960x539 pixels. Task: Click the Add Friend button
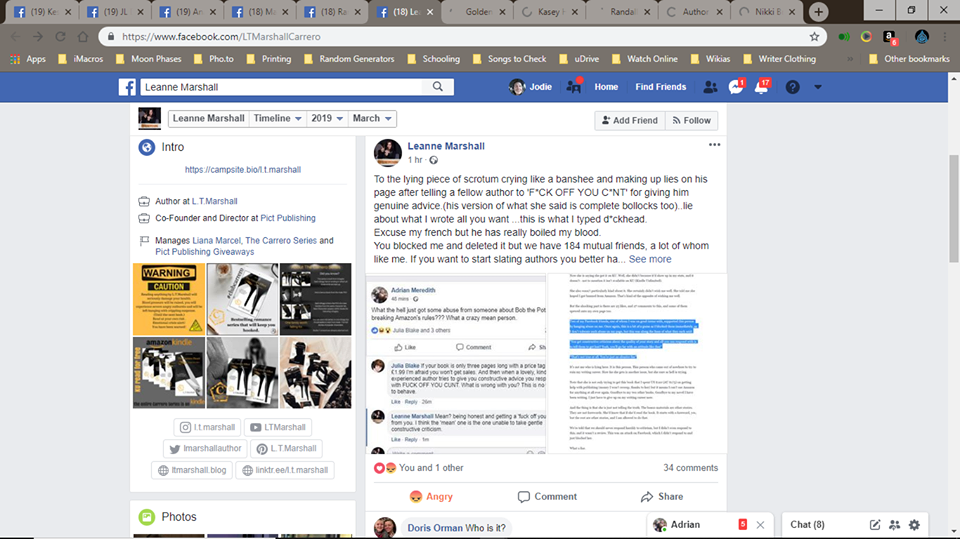click(x=629, y=120)
